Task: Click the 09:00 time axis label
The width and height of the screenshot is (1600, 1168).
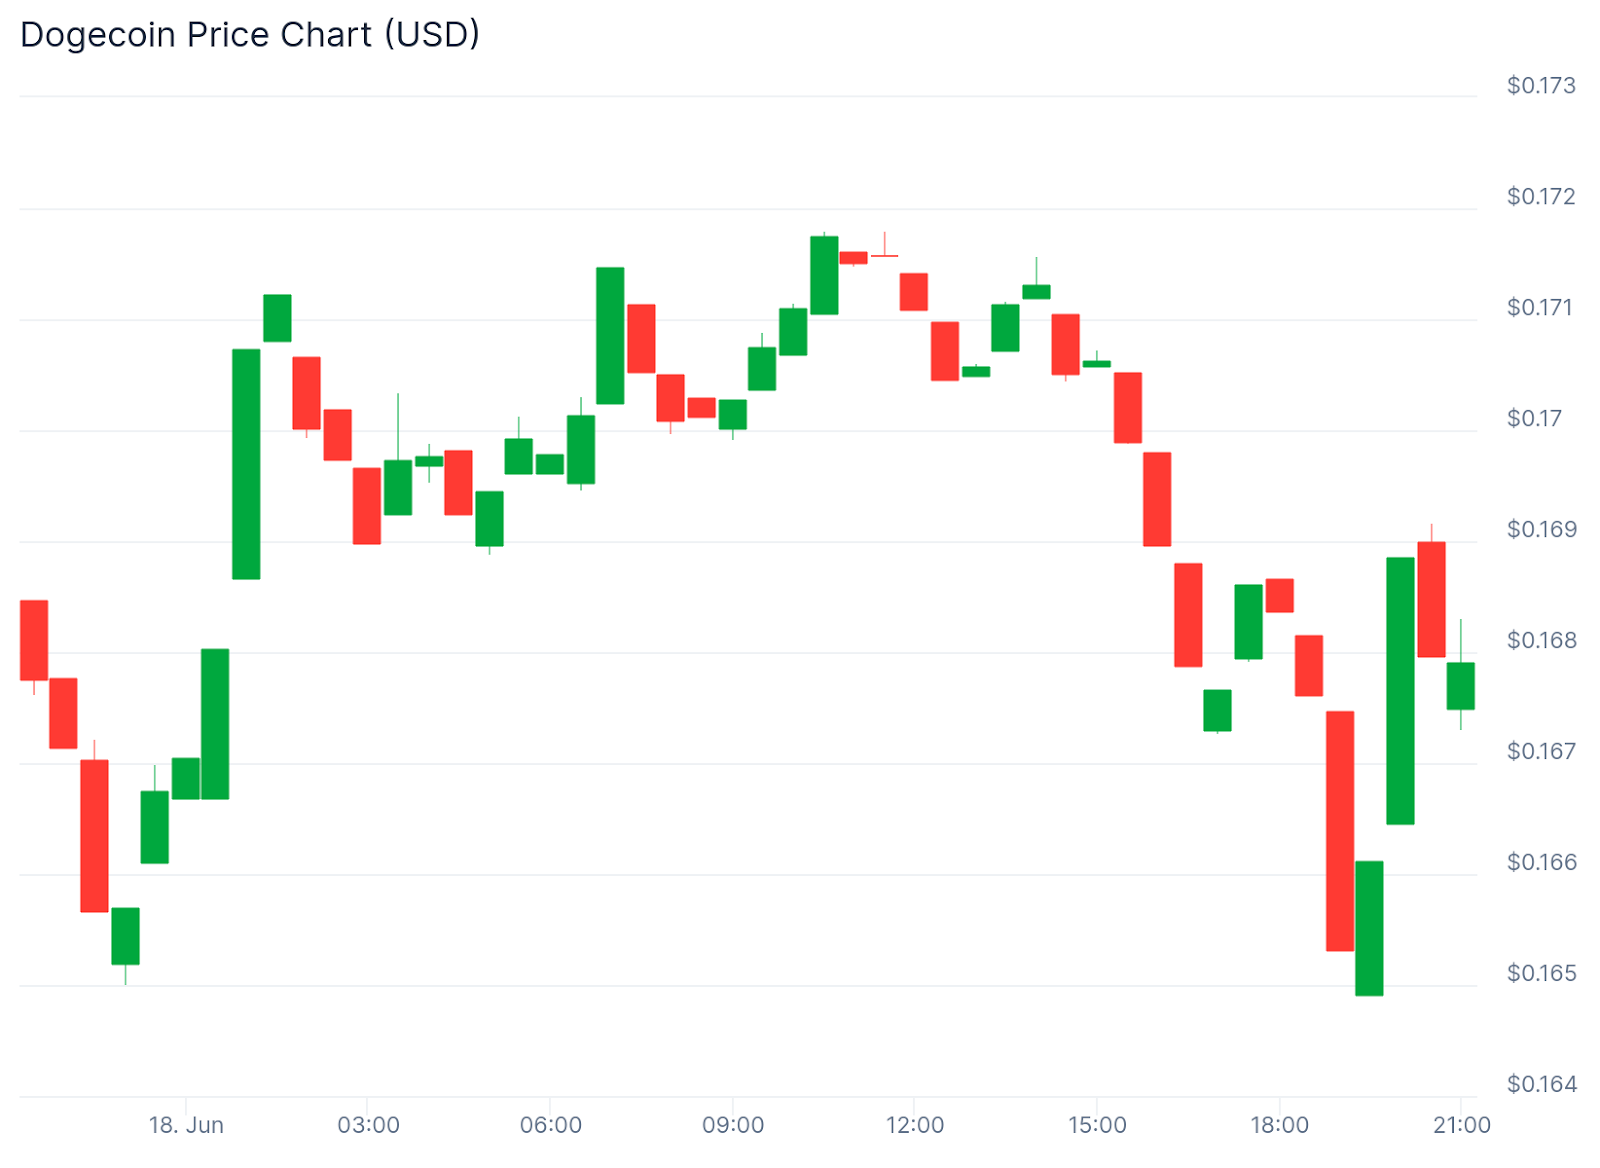Action: coord(733,1125)
